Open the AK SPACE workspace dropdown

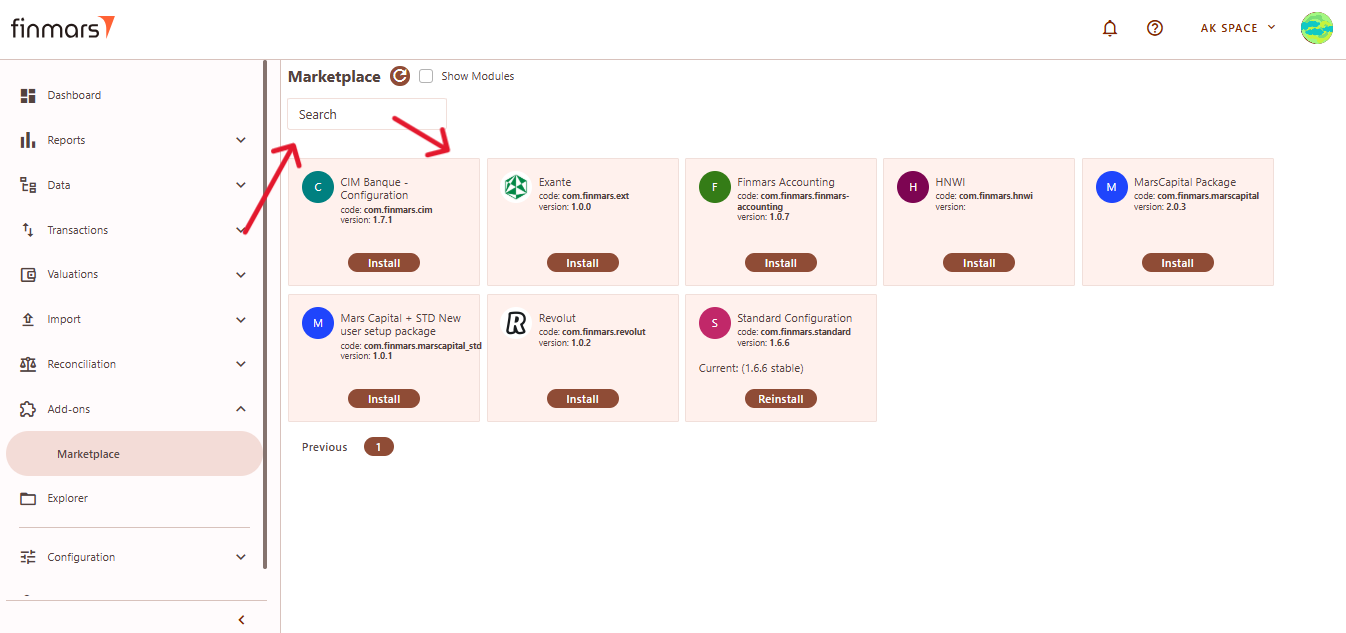point(1238,28)
